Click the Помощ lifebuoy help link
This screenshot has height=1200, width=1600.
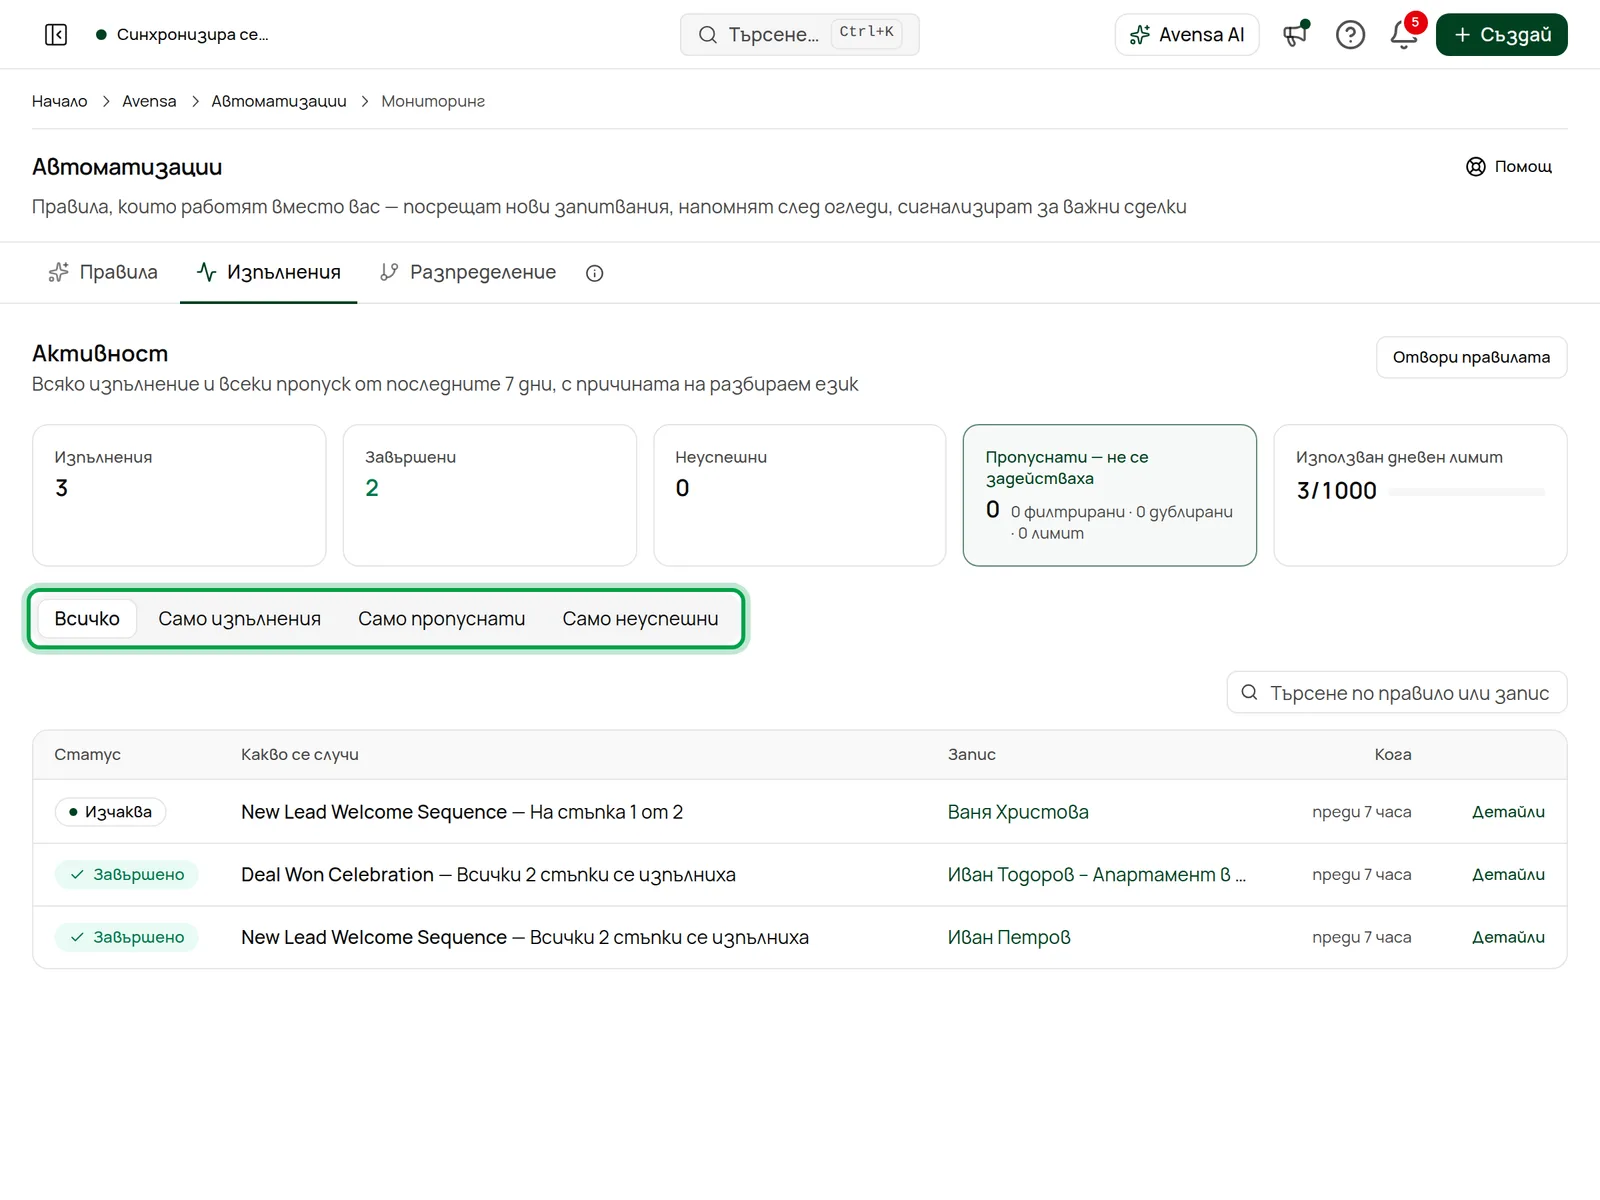pos(1509,167)
